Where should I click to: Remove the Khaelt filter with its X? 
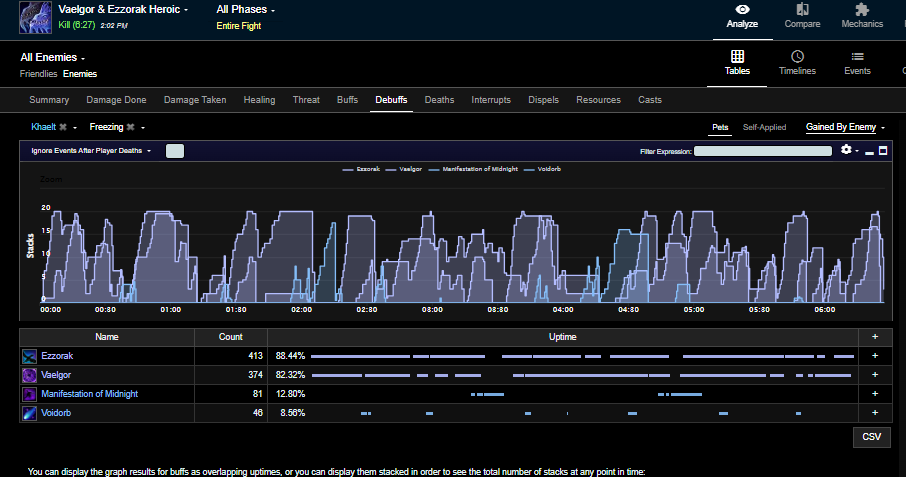[63, 127]
